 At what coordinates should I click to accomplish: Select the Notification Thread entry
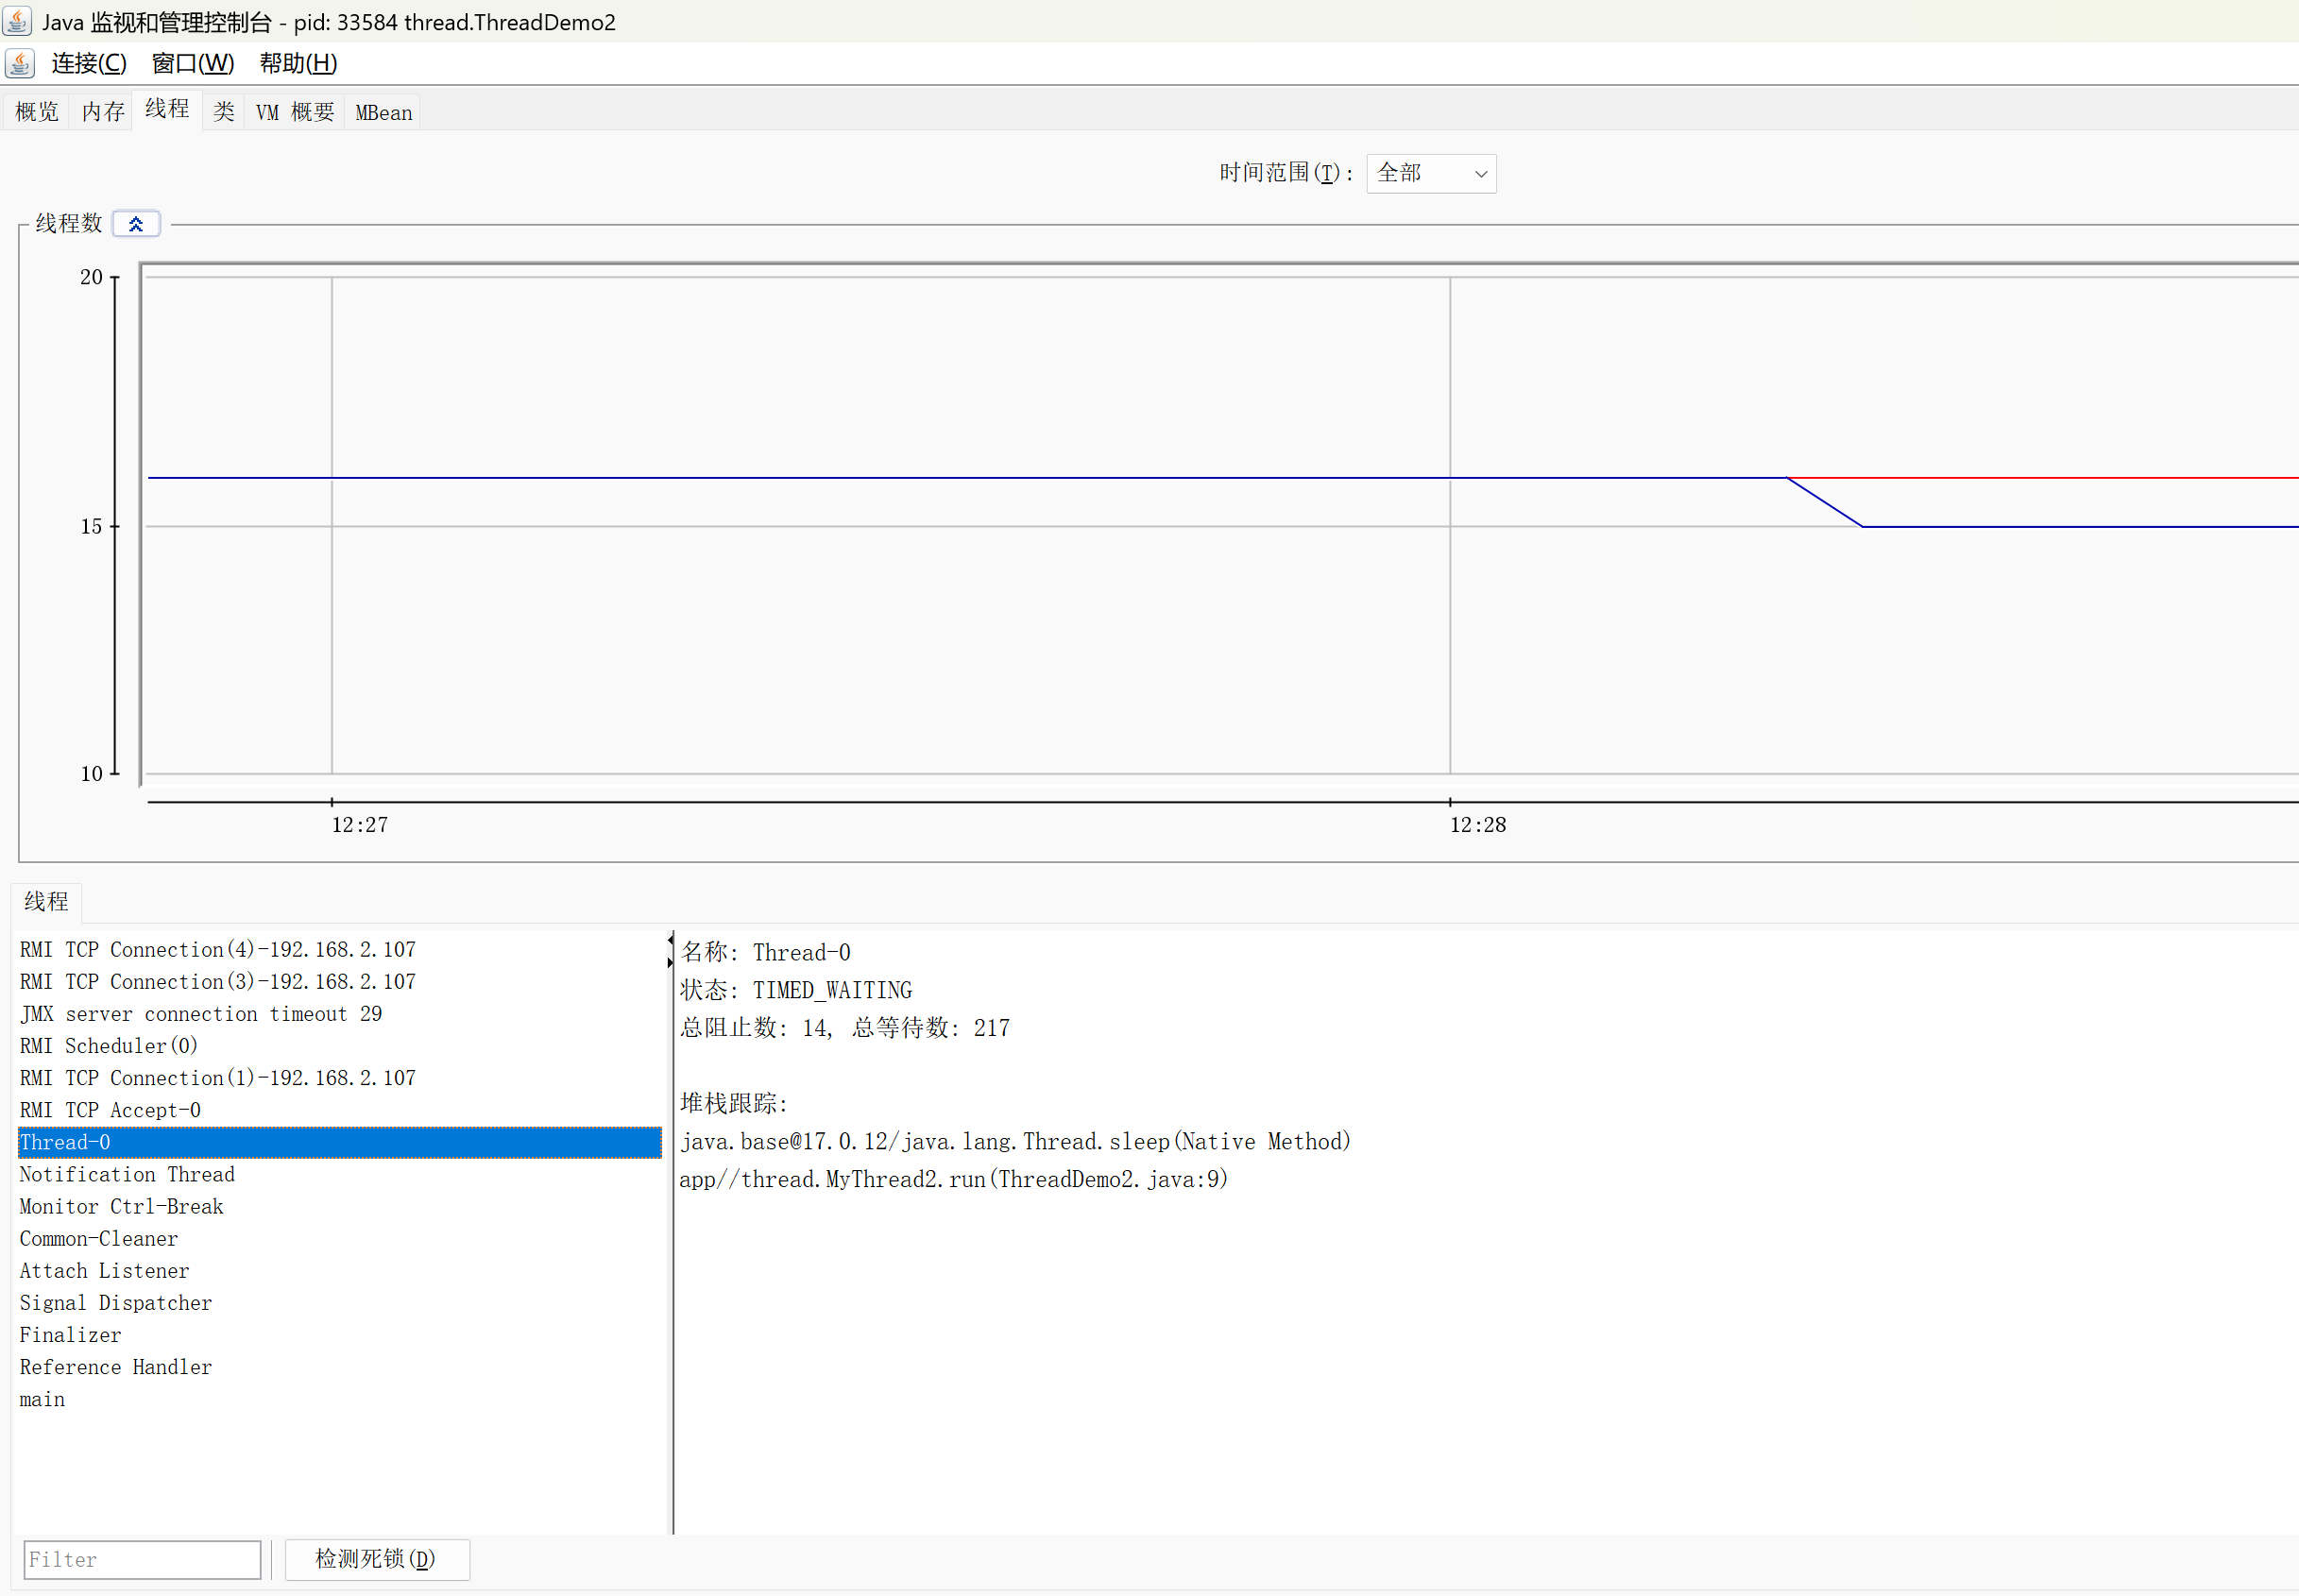click(x=339, y=1174)
